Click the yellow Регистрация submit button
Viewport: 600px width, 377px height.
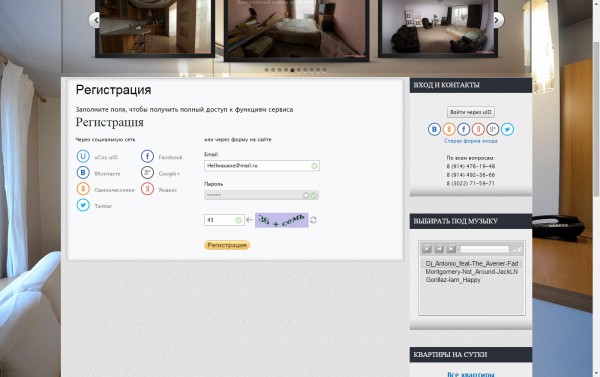227,245
